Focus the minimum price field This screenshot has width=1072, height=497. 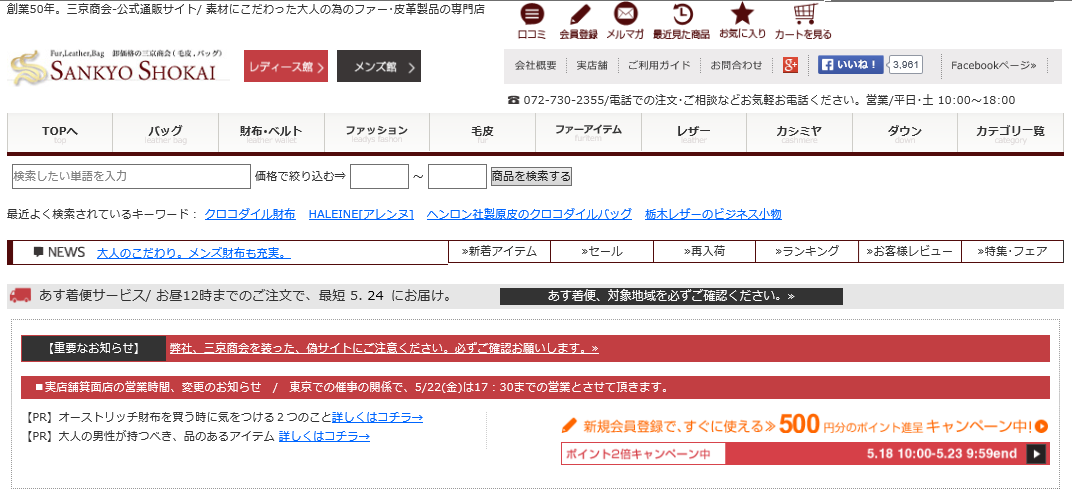(379, 176)
